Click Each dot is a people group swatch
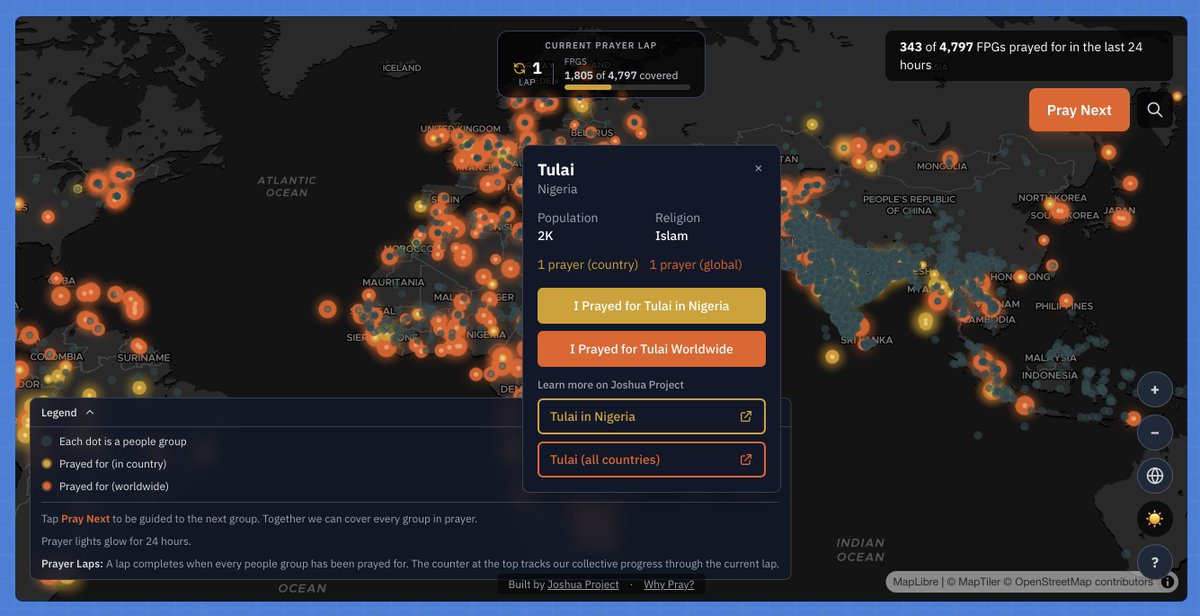This screenshot has width=1200, height=616. tap(47, 441)
